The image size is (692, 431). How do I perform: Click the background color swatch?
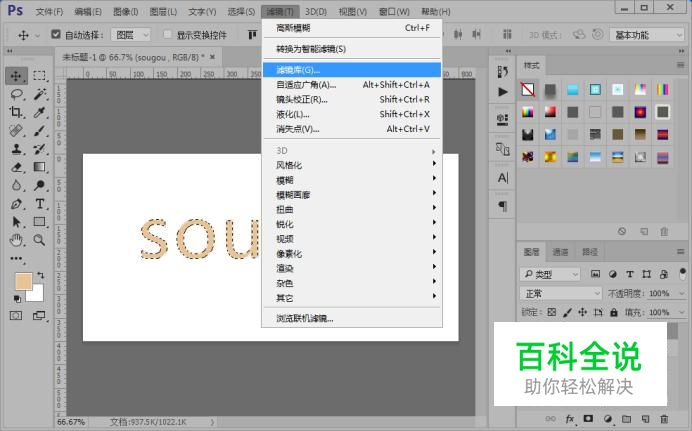tap(37, 295)
